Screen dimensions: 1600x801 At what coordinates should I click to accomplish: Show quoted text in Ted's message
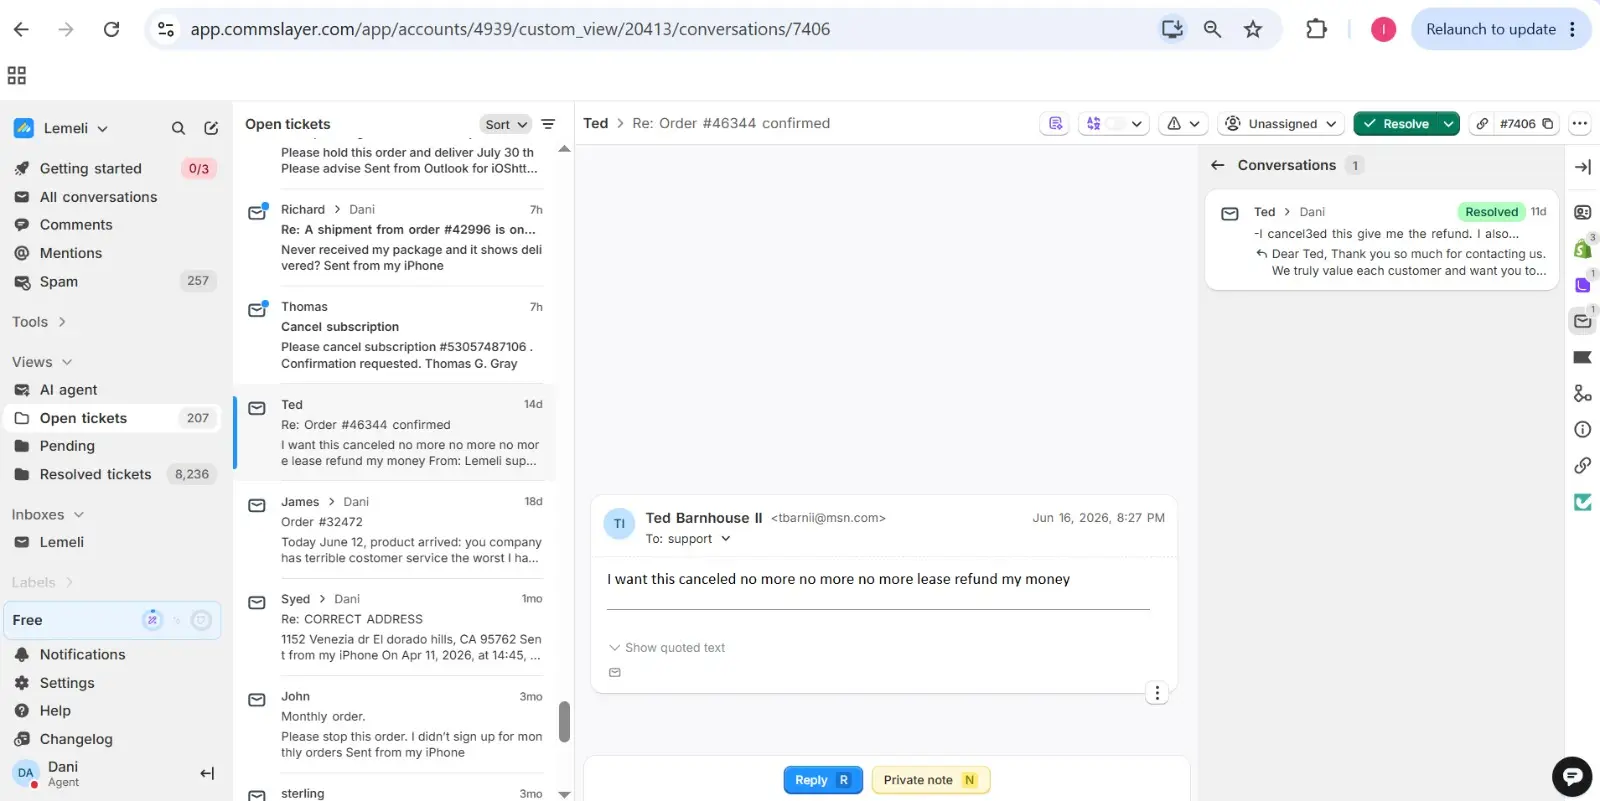[667, 648]
